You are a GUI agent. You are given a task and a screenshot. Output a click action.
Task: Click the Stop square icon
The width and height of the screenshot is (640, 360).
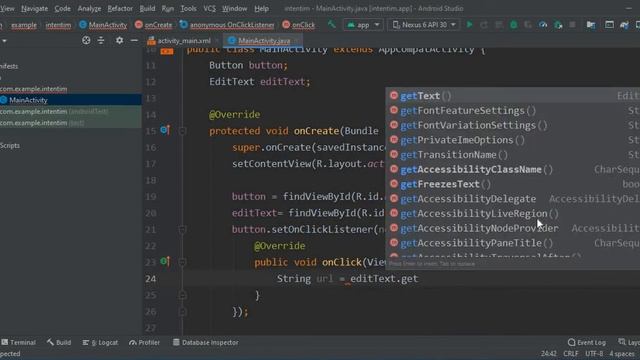(572, 25)
